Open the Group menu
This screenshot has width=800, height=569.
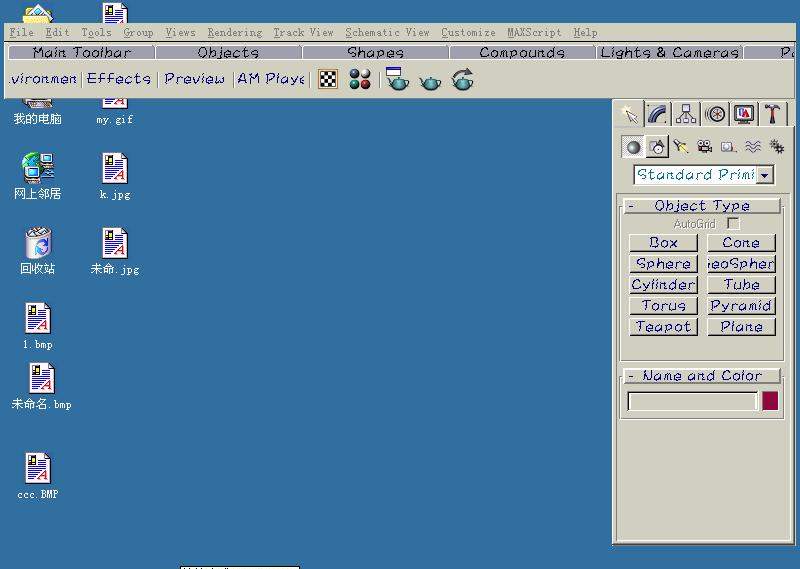[138, 33]
